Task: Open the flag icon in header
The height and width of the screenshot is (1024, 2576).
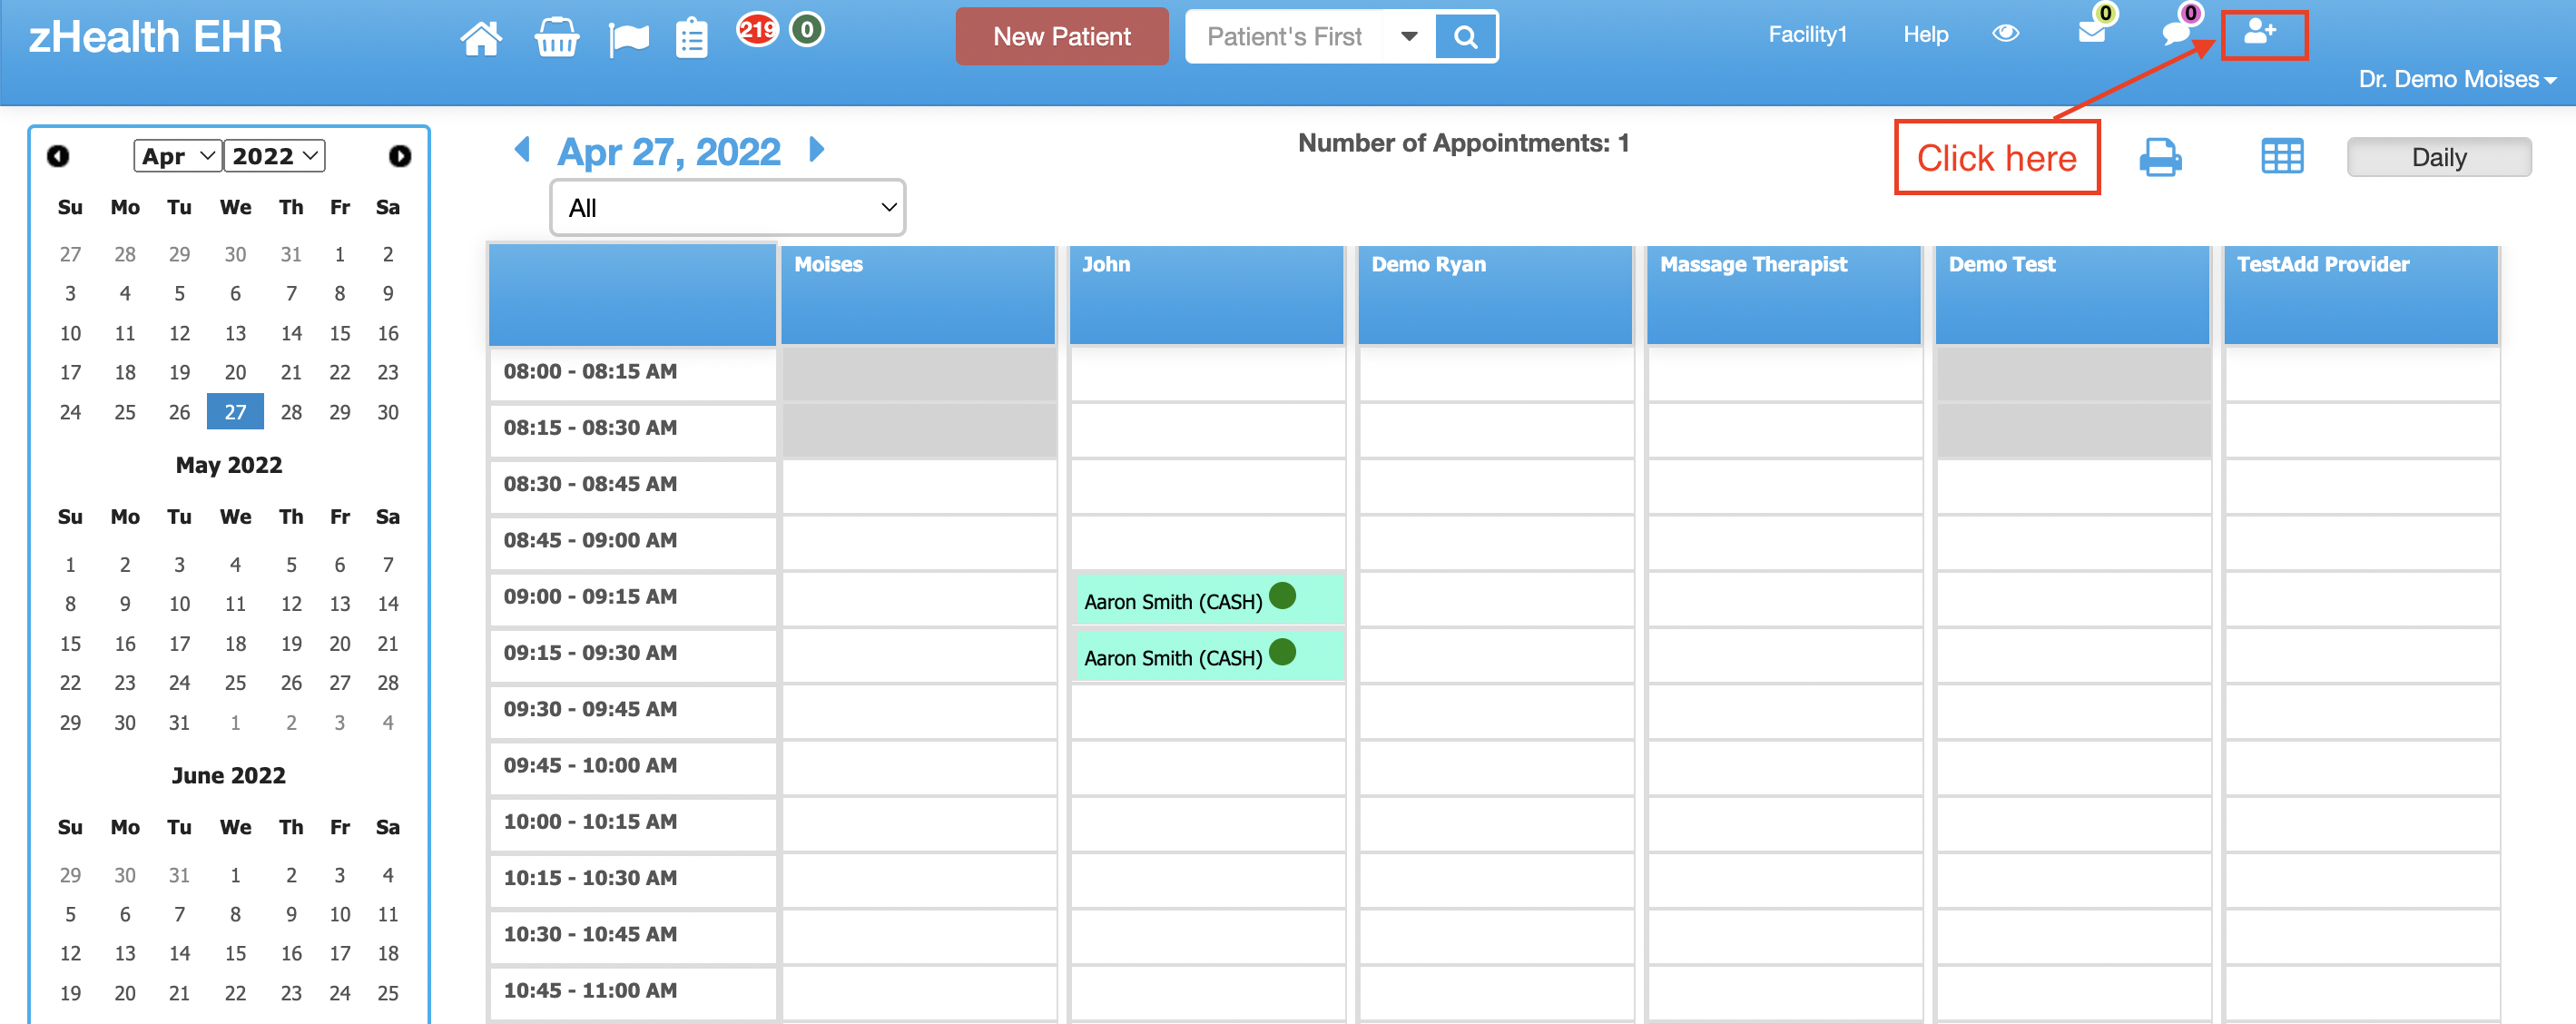Action: [628, 39]
